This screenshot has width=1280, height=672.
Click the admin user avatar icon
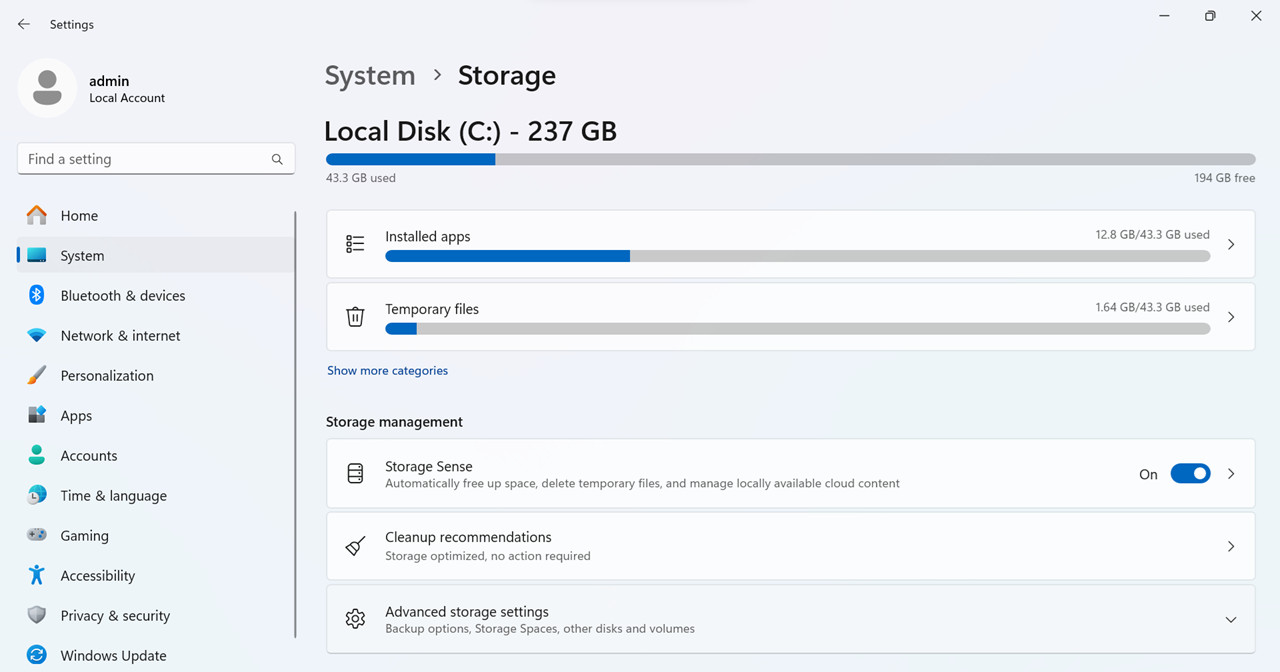47,88
